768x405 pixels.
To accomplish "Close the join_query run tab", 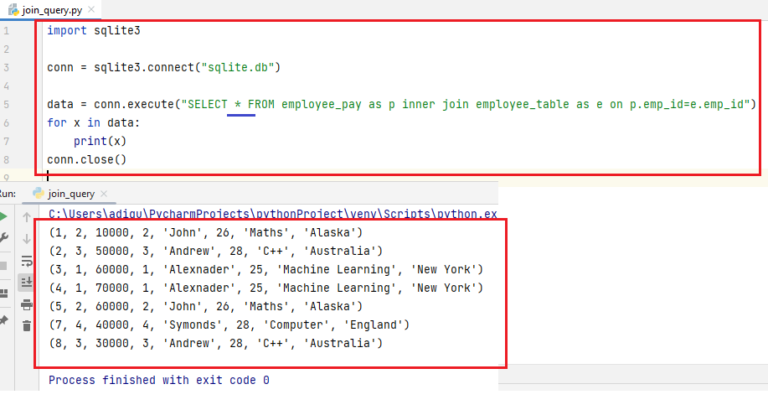I will (103, 194).
